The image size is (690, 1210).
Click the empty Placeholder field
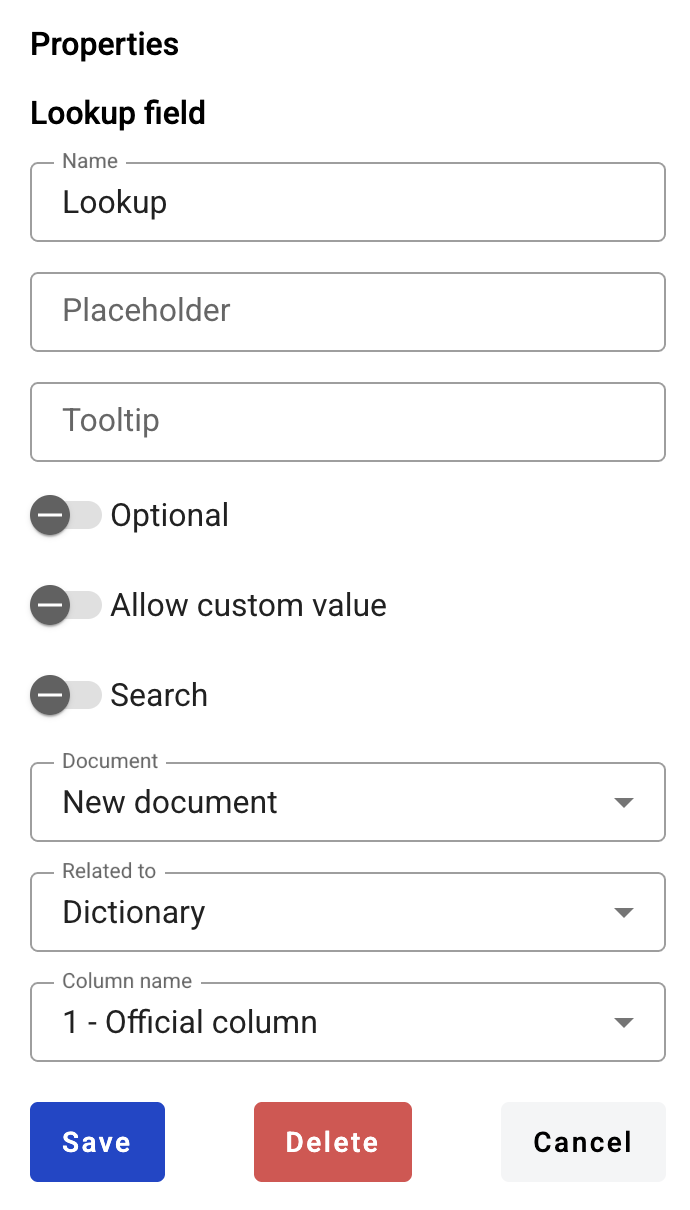pos(348,312)
